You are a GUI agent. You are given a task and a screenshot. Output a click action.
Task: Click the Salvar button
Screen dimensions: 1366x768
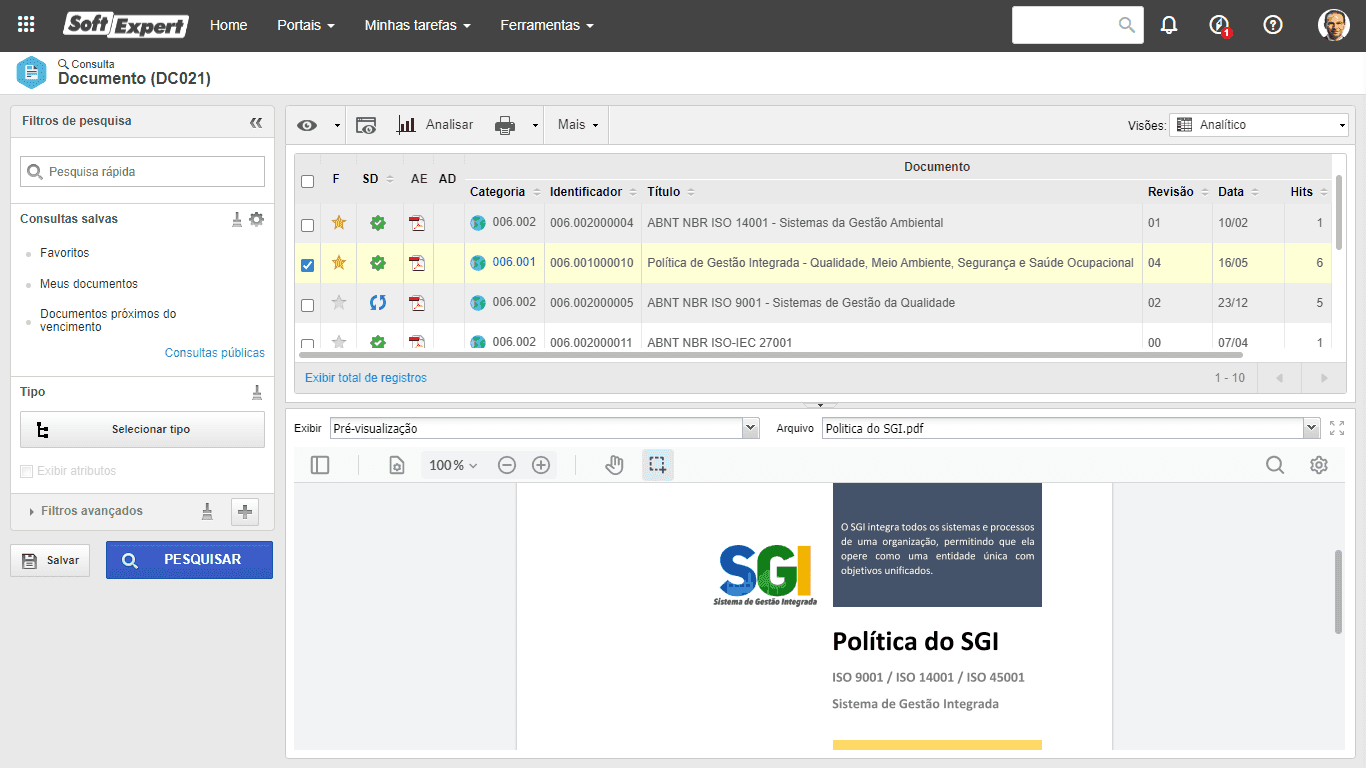(x=50, y=560)
